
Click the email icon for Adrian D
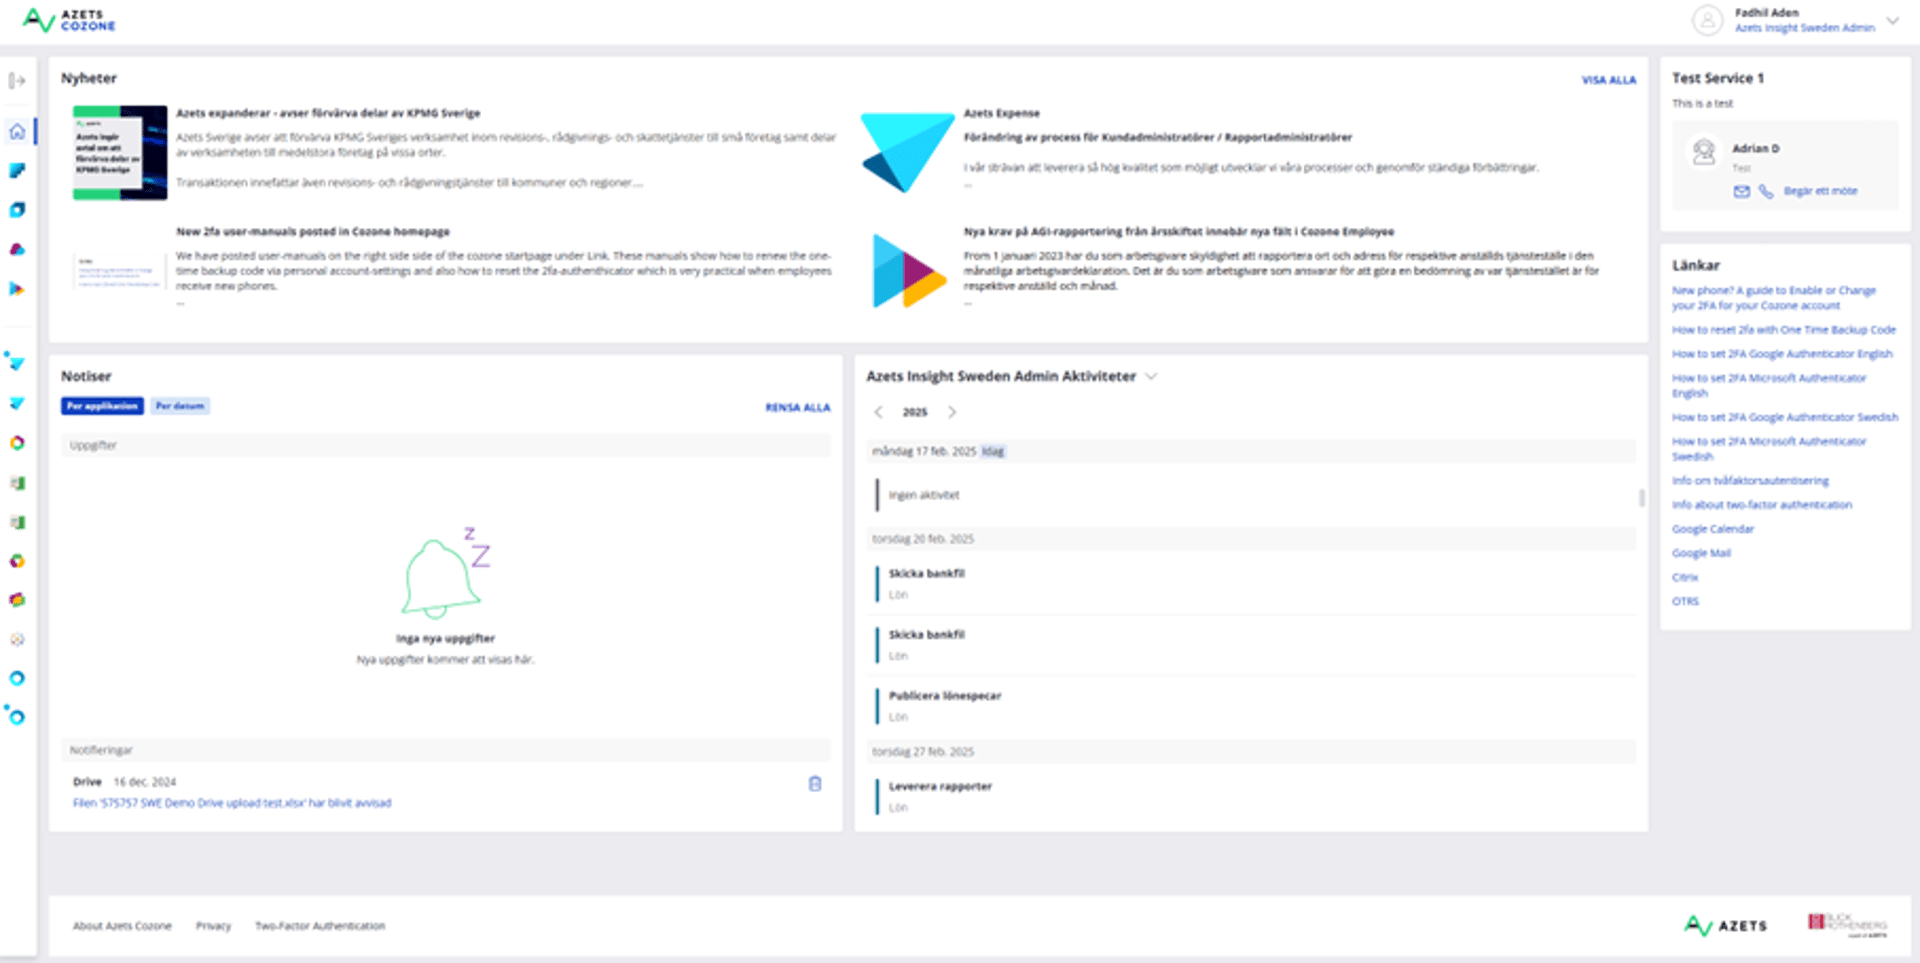[x=1741, y=191]
